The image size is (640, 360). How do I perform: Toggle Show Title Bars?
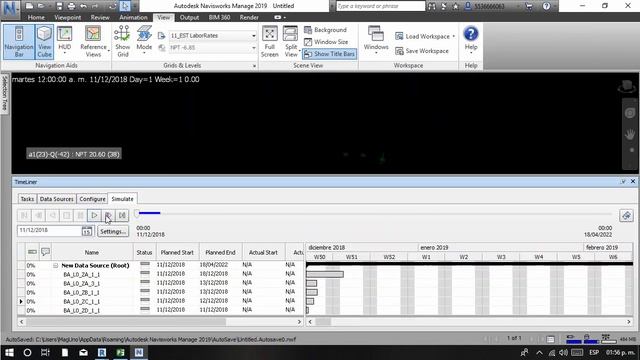[329, 54]
